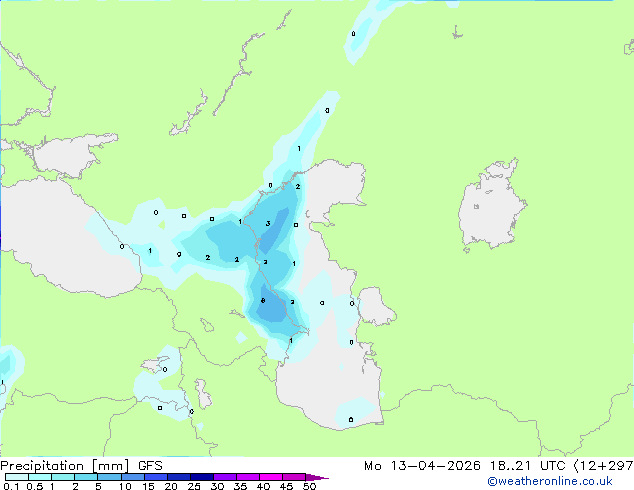The width and height of the screenshot is (634, 490).
Task: Pick the 35–40 mm legend color swatch
Action: pos(247,477)
